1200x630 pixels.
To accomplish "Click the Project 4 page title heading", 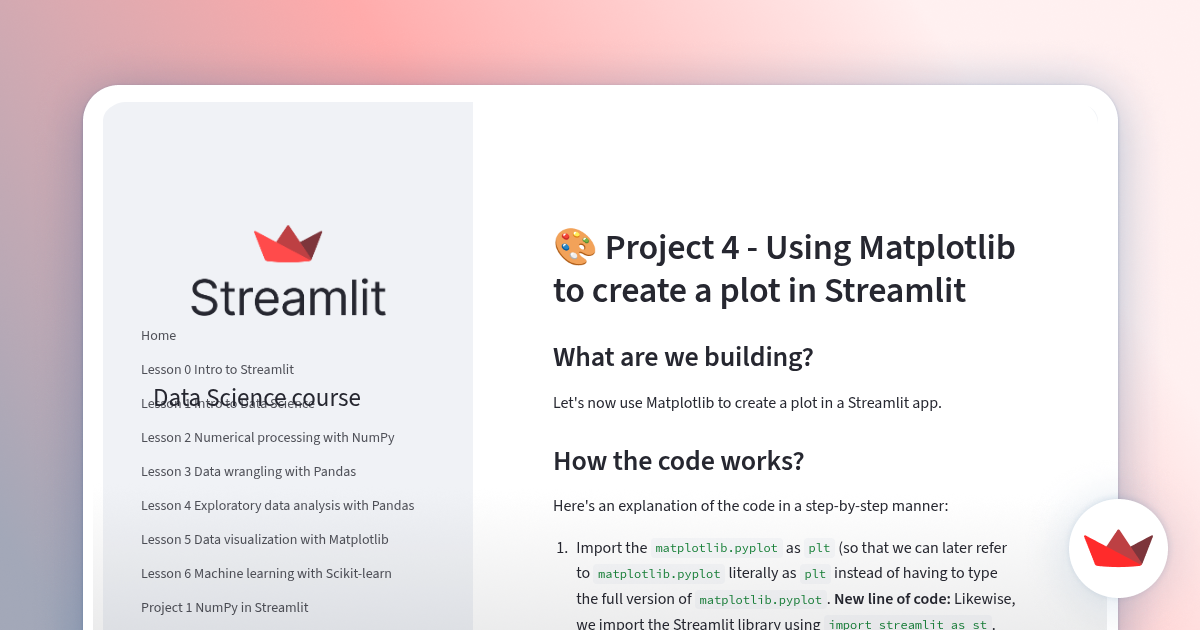I will (784, 268).
